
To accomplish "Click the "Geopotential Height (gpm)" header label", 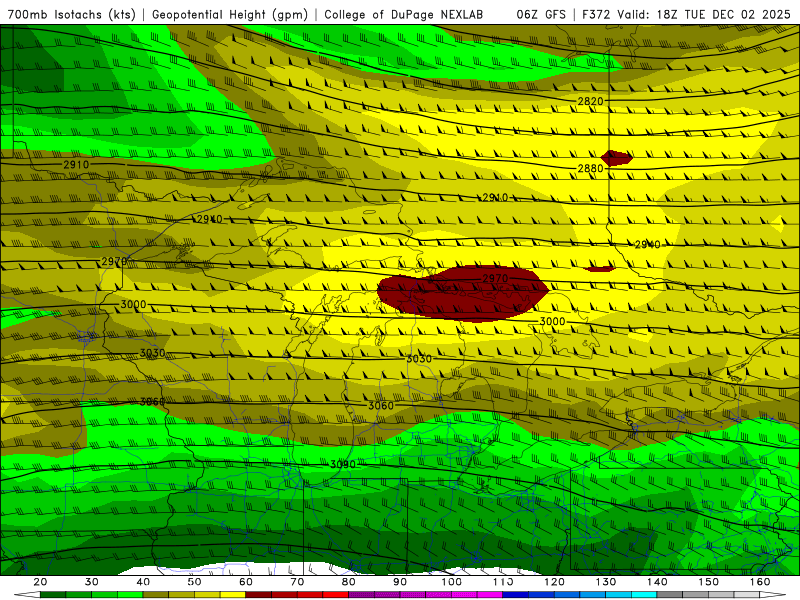I will click(x=230, y=14).
